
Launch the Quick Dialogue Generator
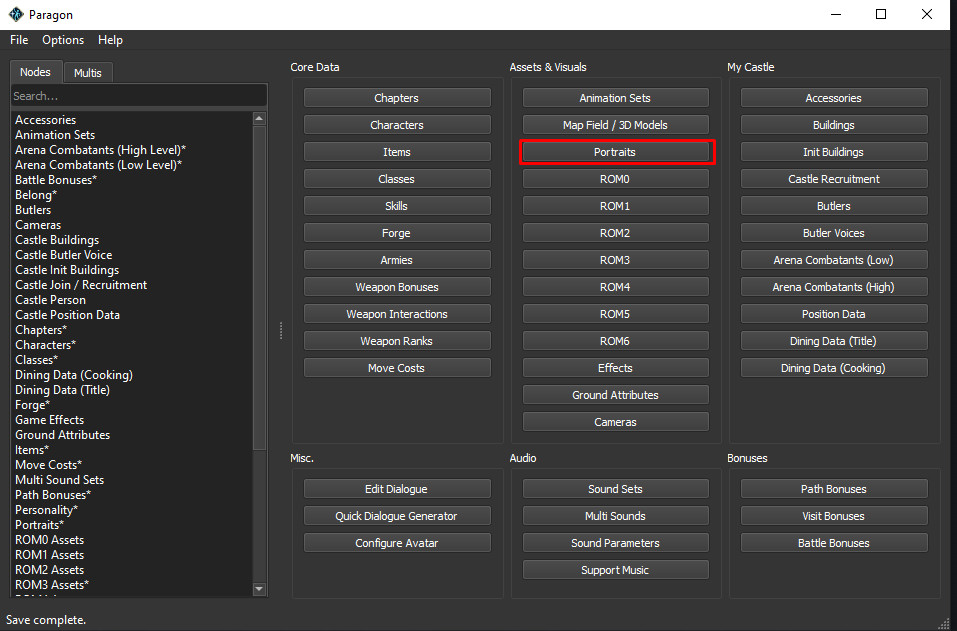click(397, 516)
